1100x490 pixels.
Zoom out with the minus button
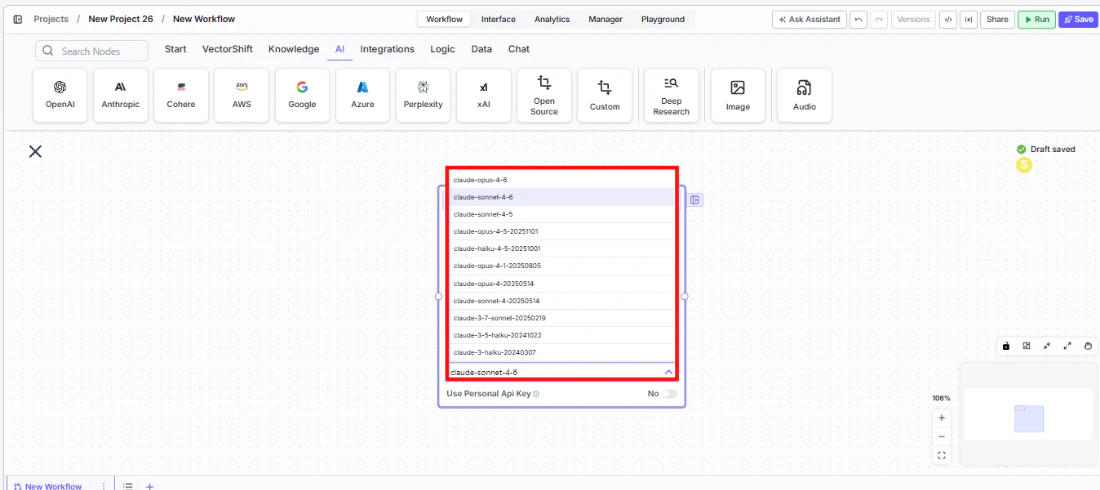click(x=941, y=437)
